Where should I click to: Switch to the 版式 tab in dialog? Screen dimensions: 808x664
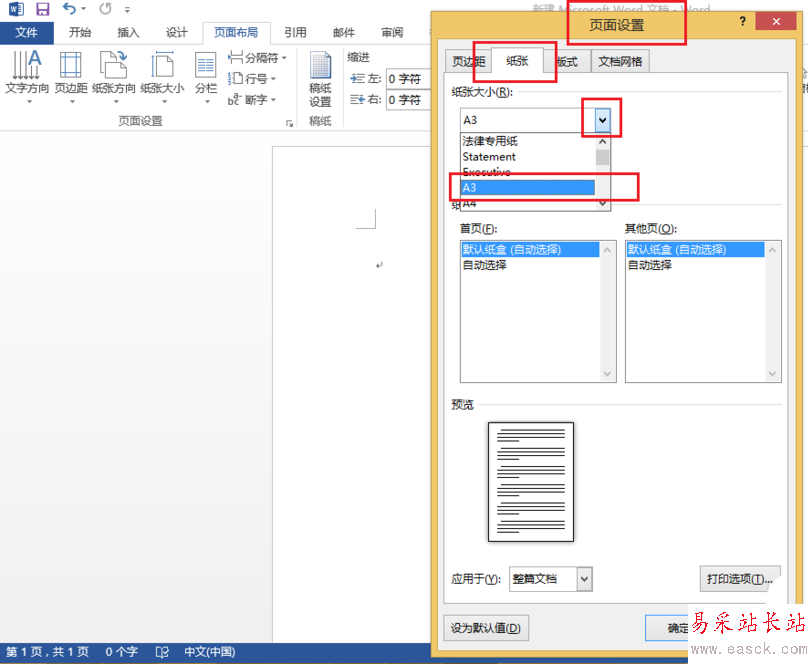(567, 62)
